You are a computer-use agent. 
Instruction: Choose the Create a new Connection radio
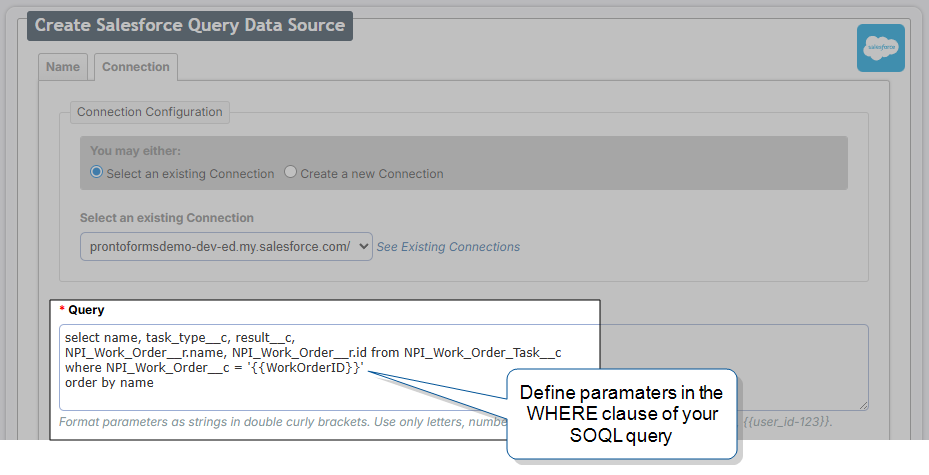tap(291, 173)
